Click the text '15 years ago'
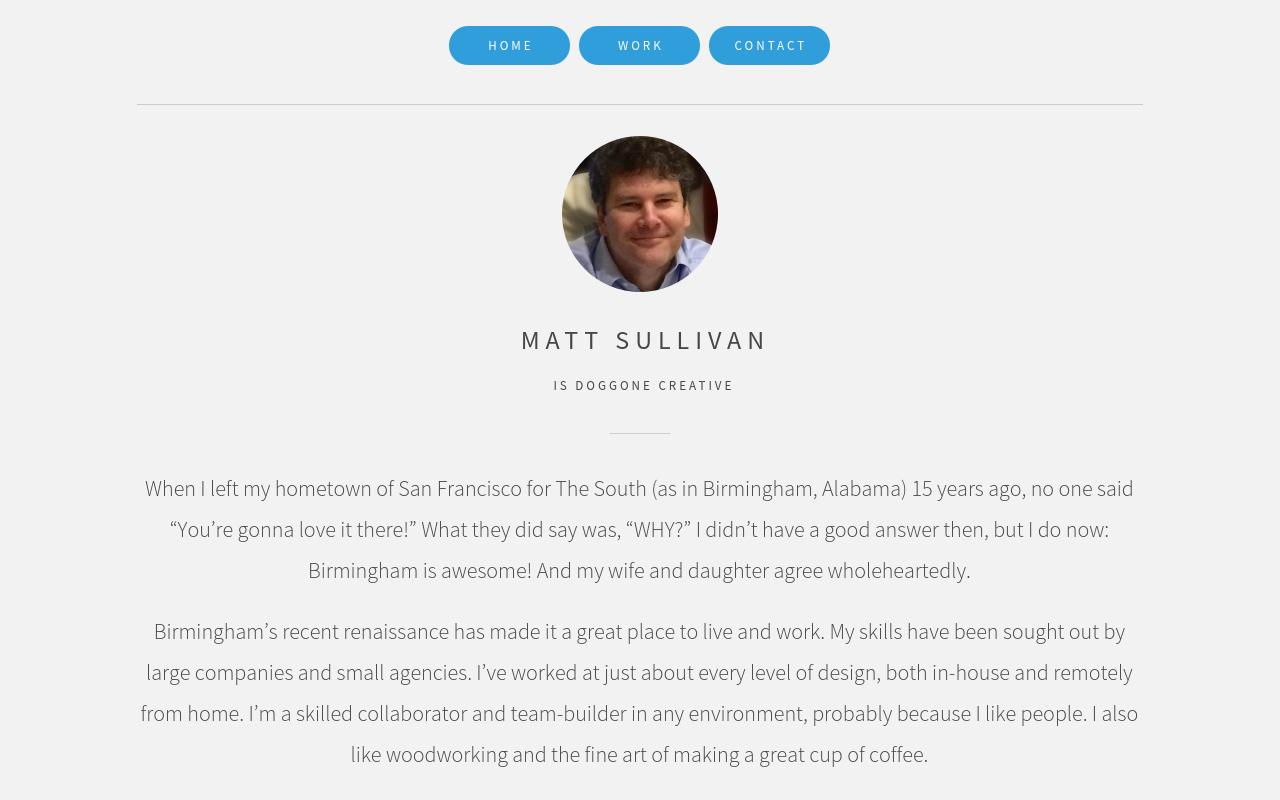 tap(966, 489)
